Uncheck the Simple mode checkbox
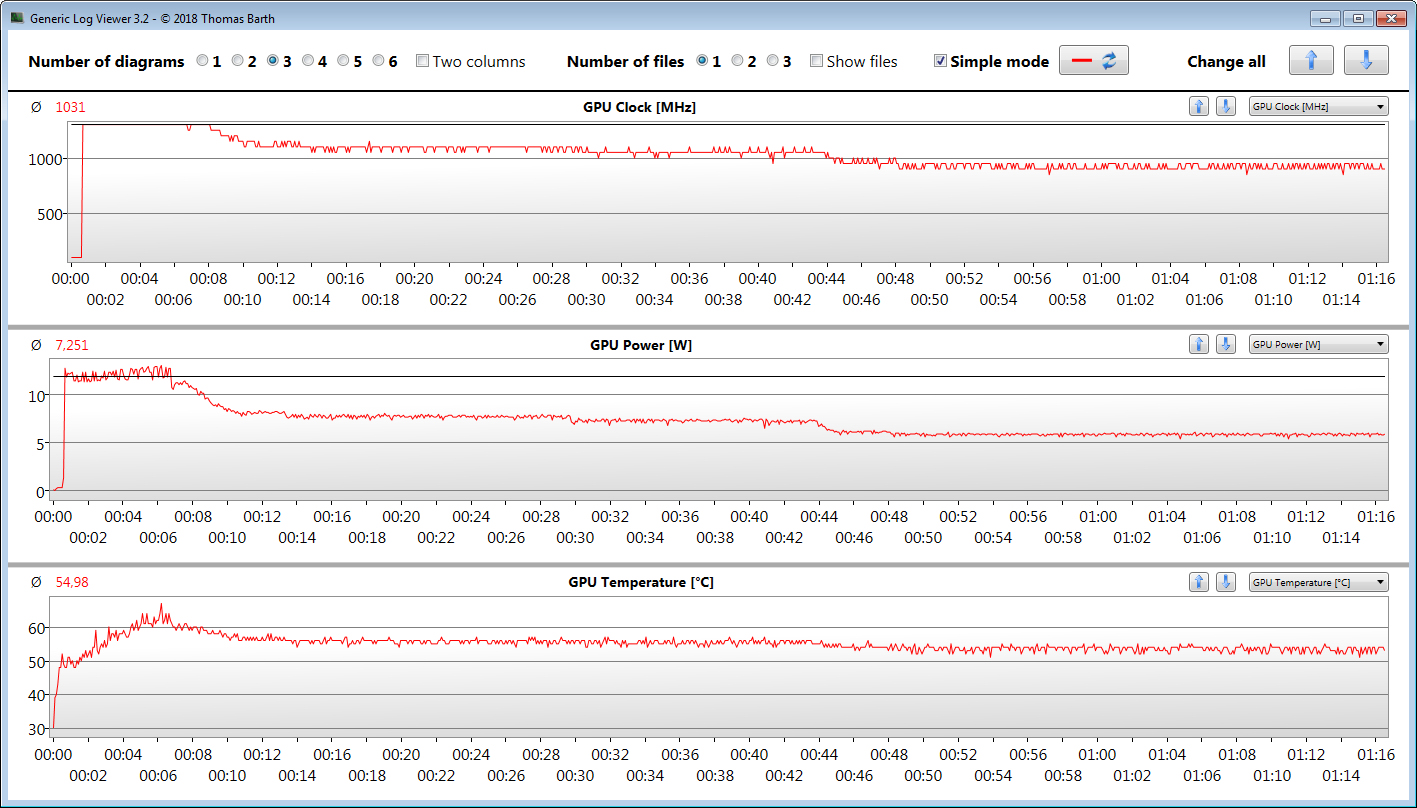1417x808 pixels. tap(940, 61)
